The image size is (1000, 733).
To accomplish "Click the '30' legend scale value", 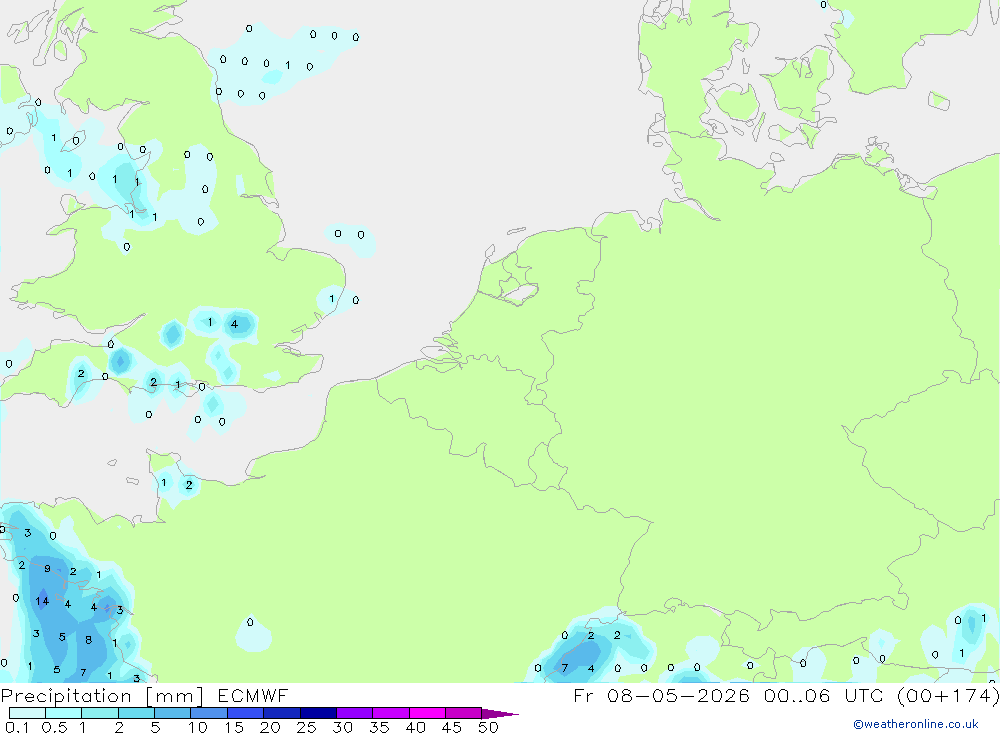I will [343, 727].
